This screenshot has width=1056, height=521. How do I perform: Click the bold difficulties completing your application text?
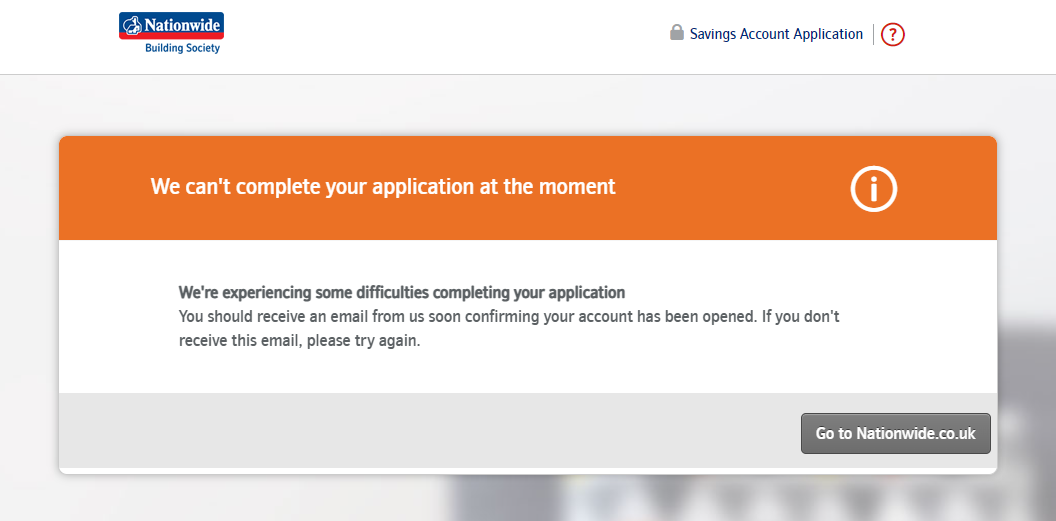point(401,293)
